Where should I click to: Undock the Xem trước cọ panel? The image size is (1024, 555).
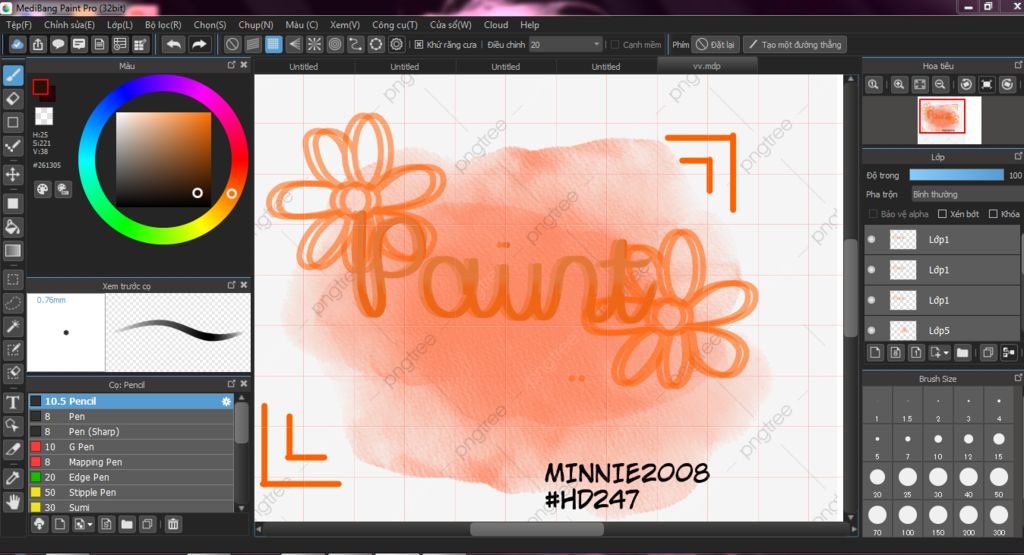pyautogui.click(x=231, y=285)
